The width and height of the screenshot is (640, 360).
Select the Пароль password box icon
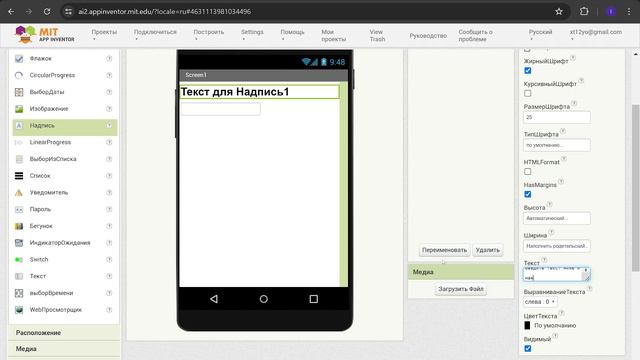19,209
